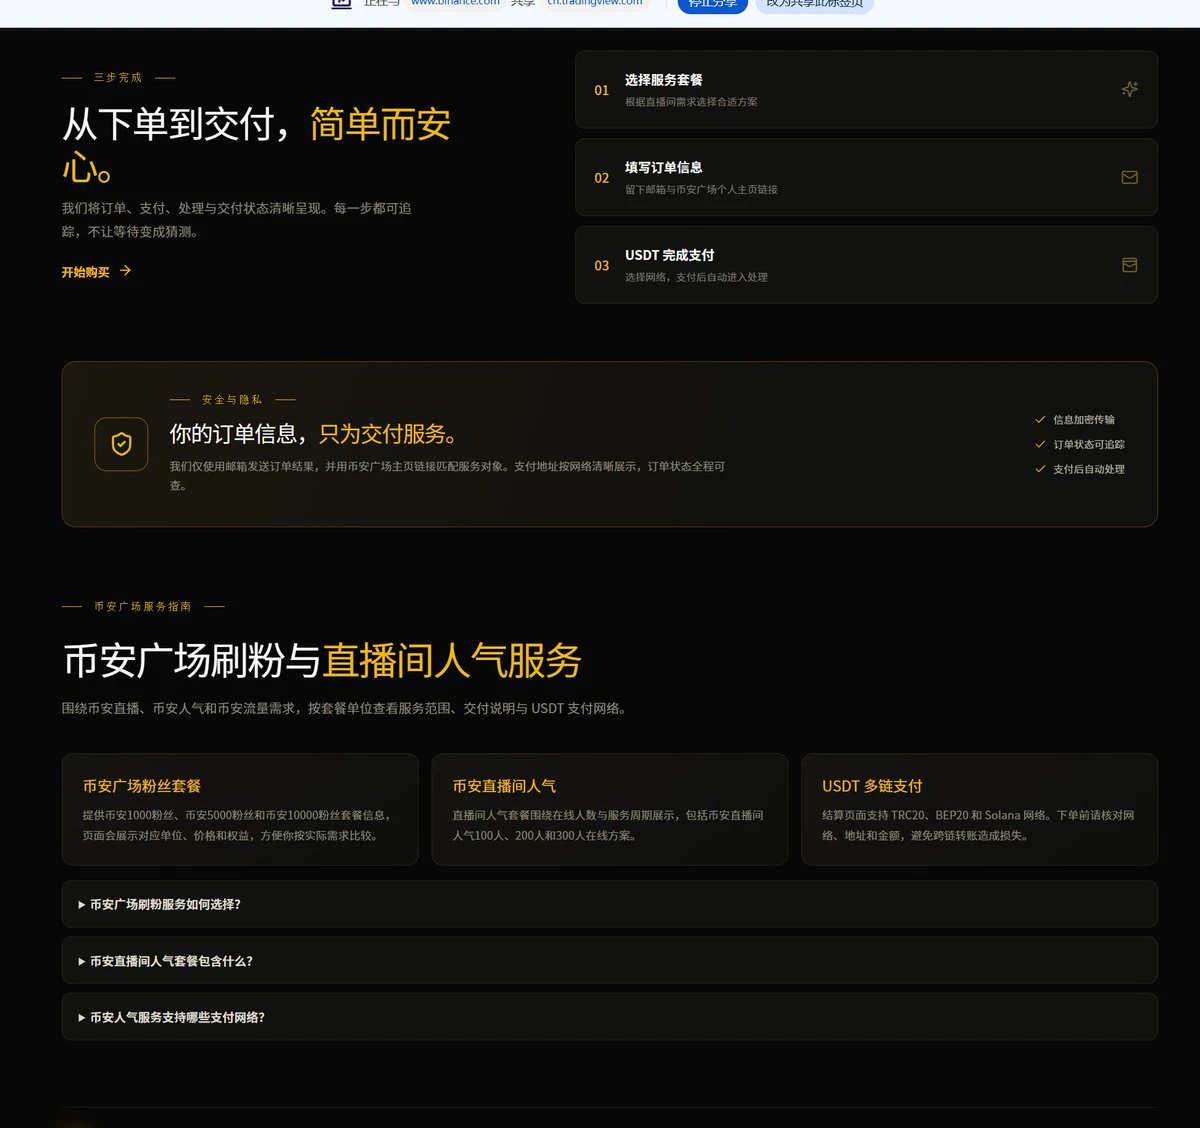Select the 填写订单信息 step title
Screen dimensions: 1200x1128
click(664, 168)
